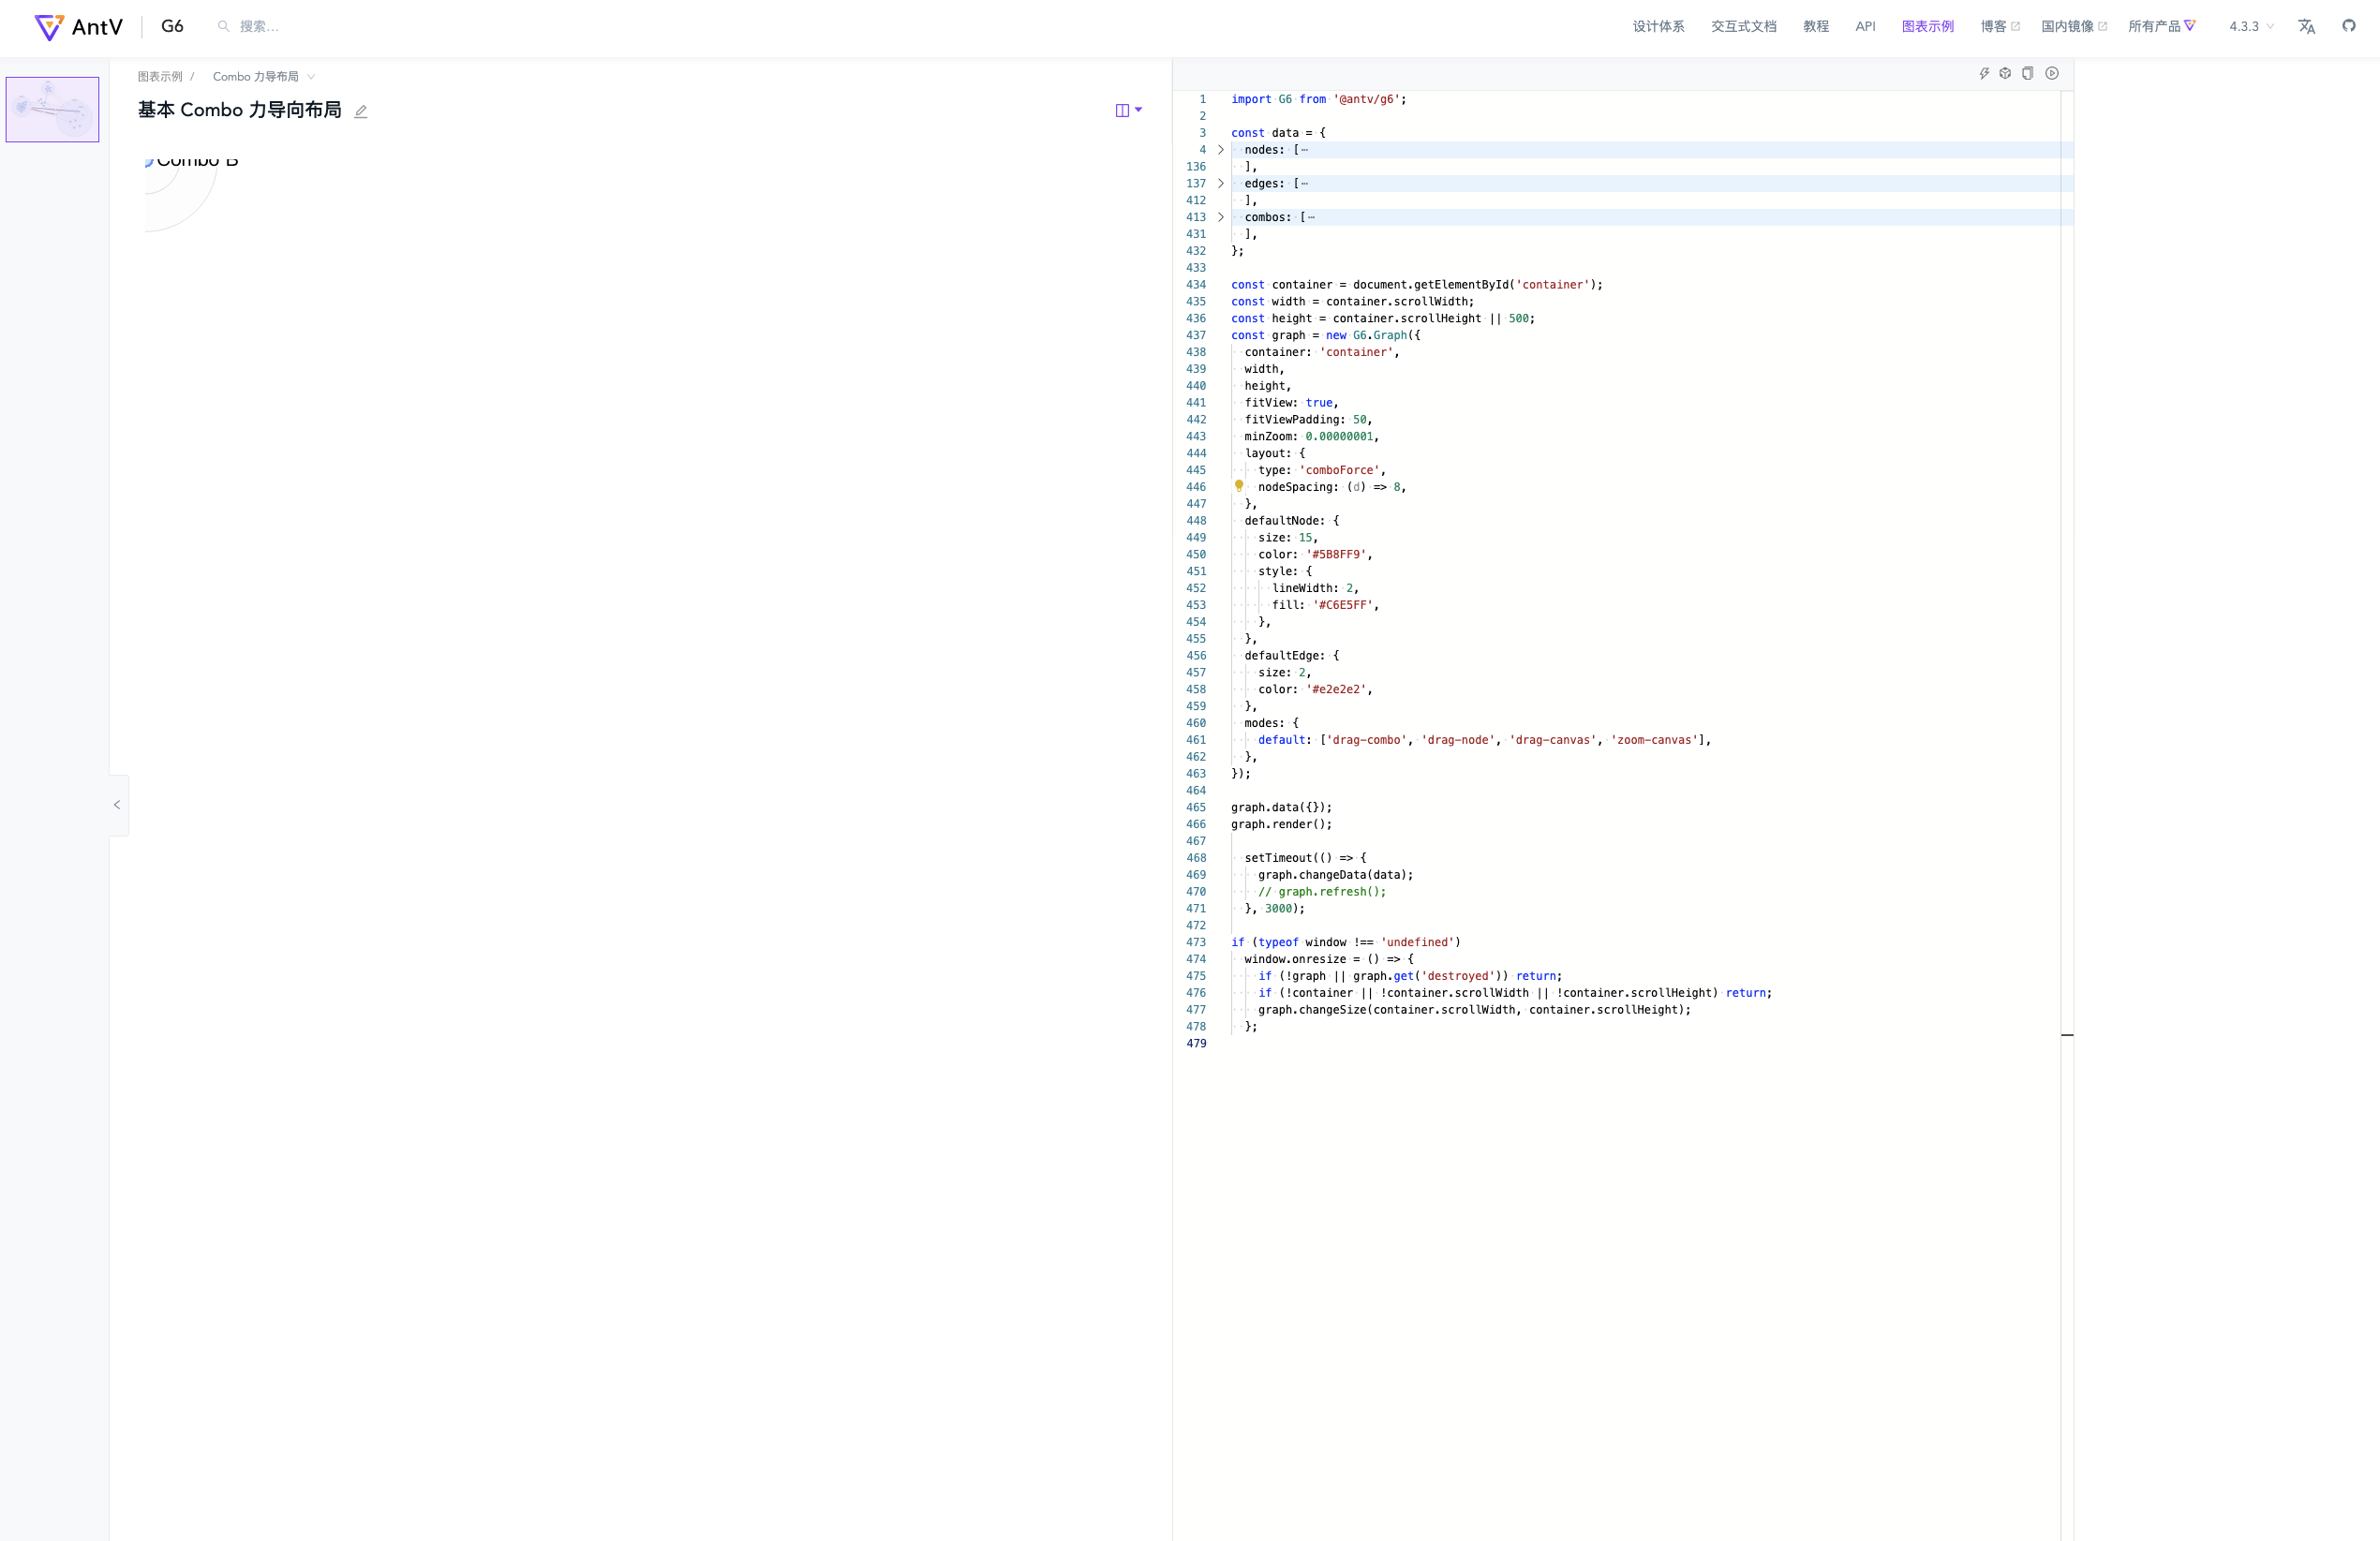Click the demo thumbnail in the sidebar
Viewport: 2380px width, 1541px height.
53,109
